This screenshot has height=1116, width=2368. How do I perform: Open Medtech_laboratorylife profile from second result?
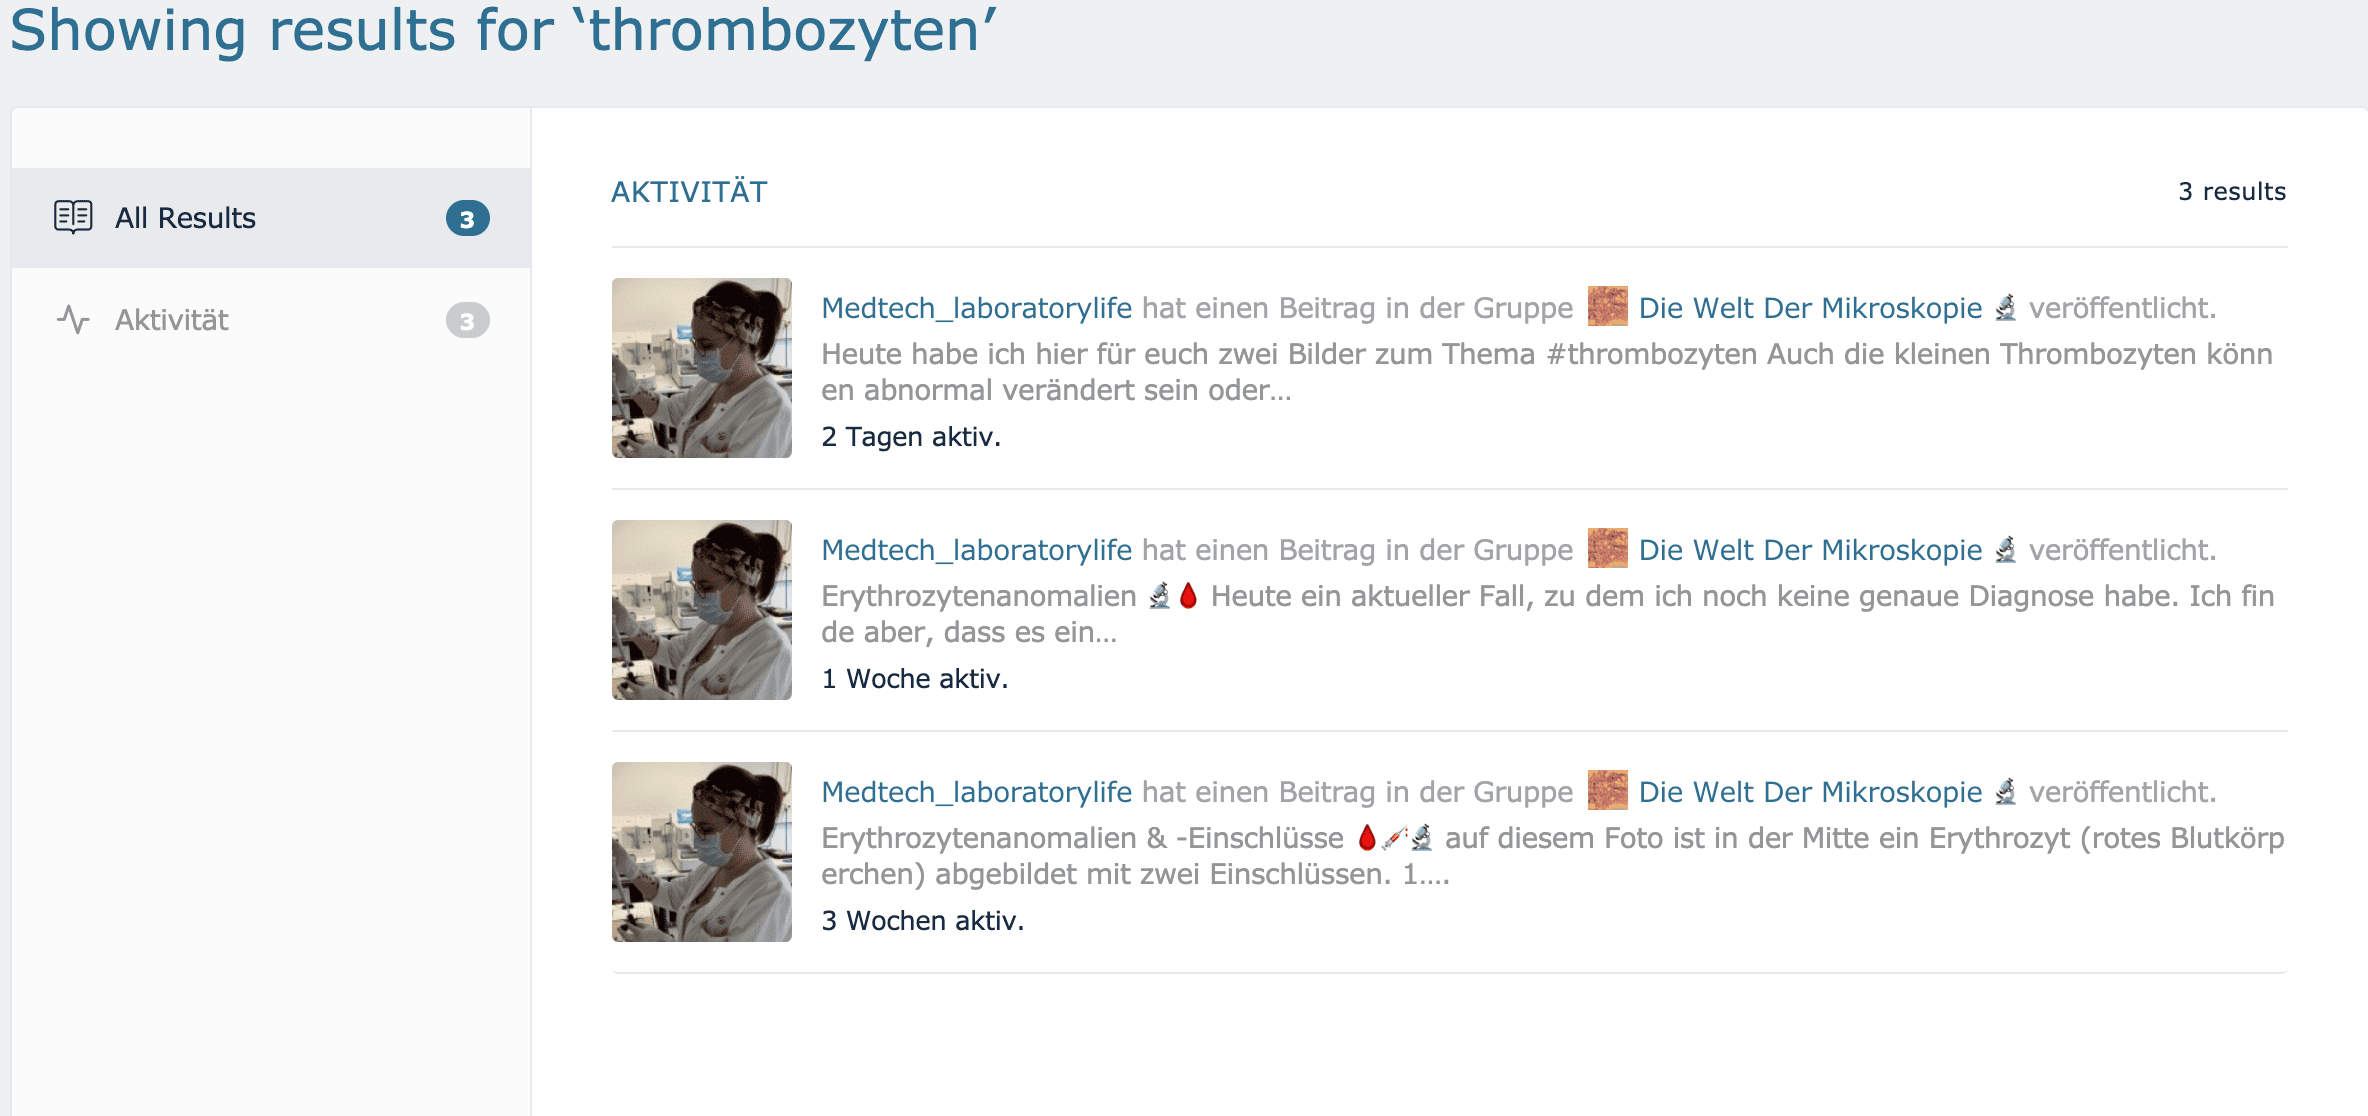click(976, 550)
